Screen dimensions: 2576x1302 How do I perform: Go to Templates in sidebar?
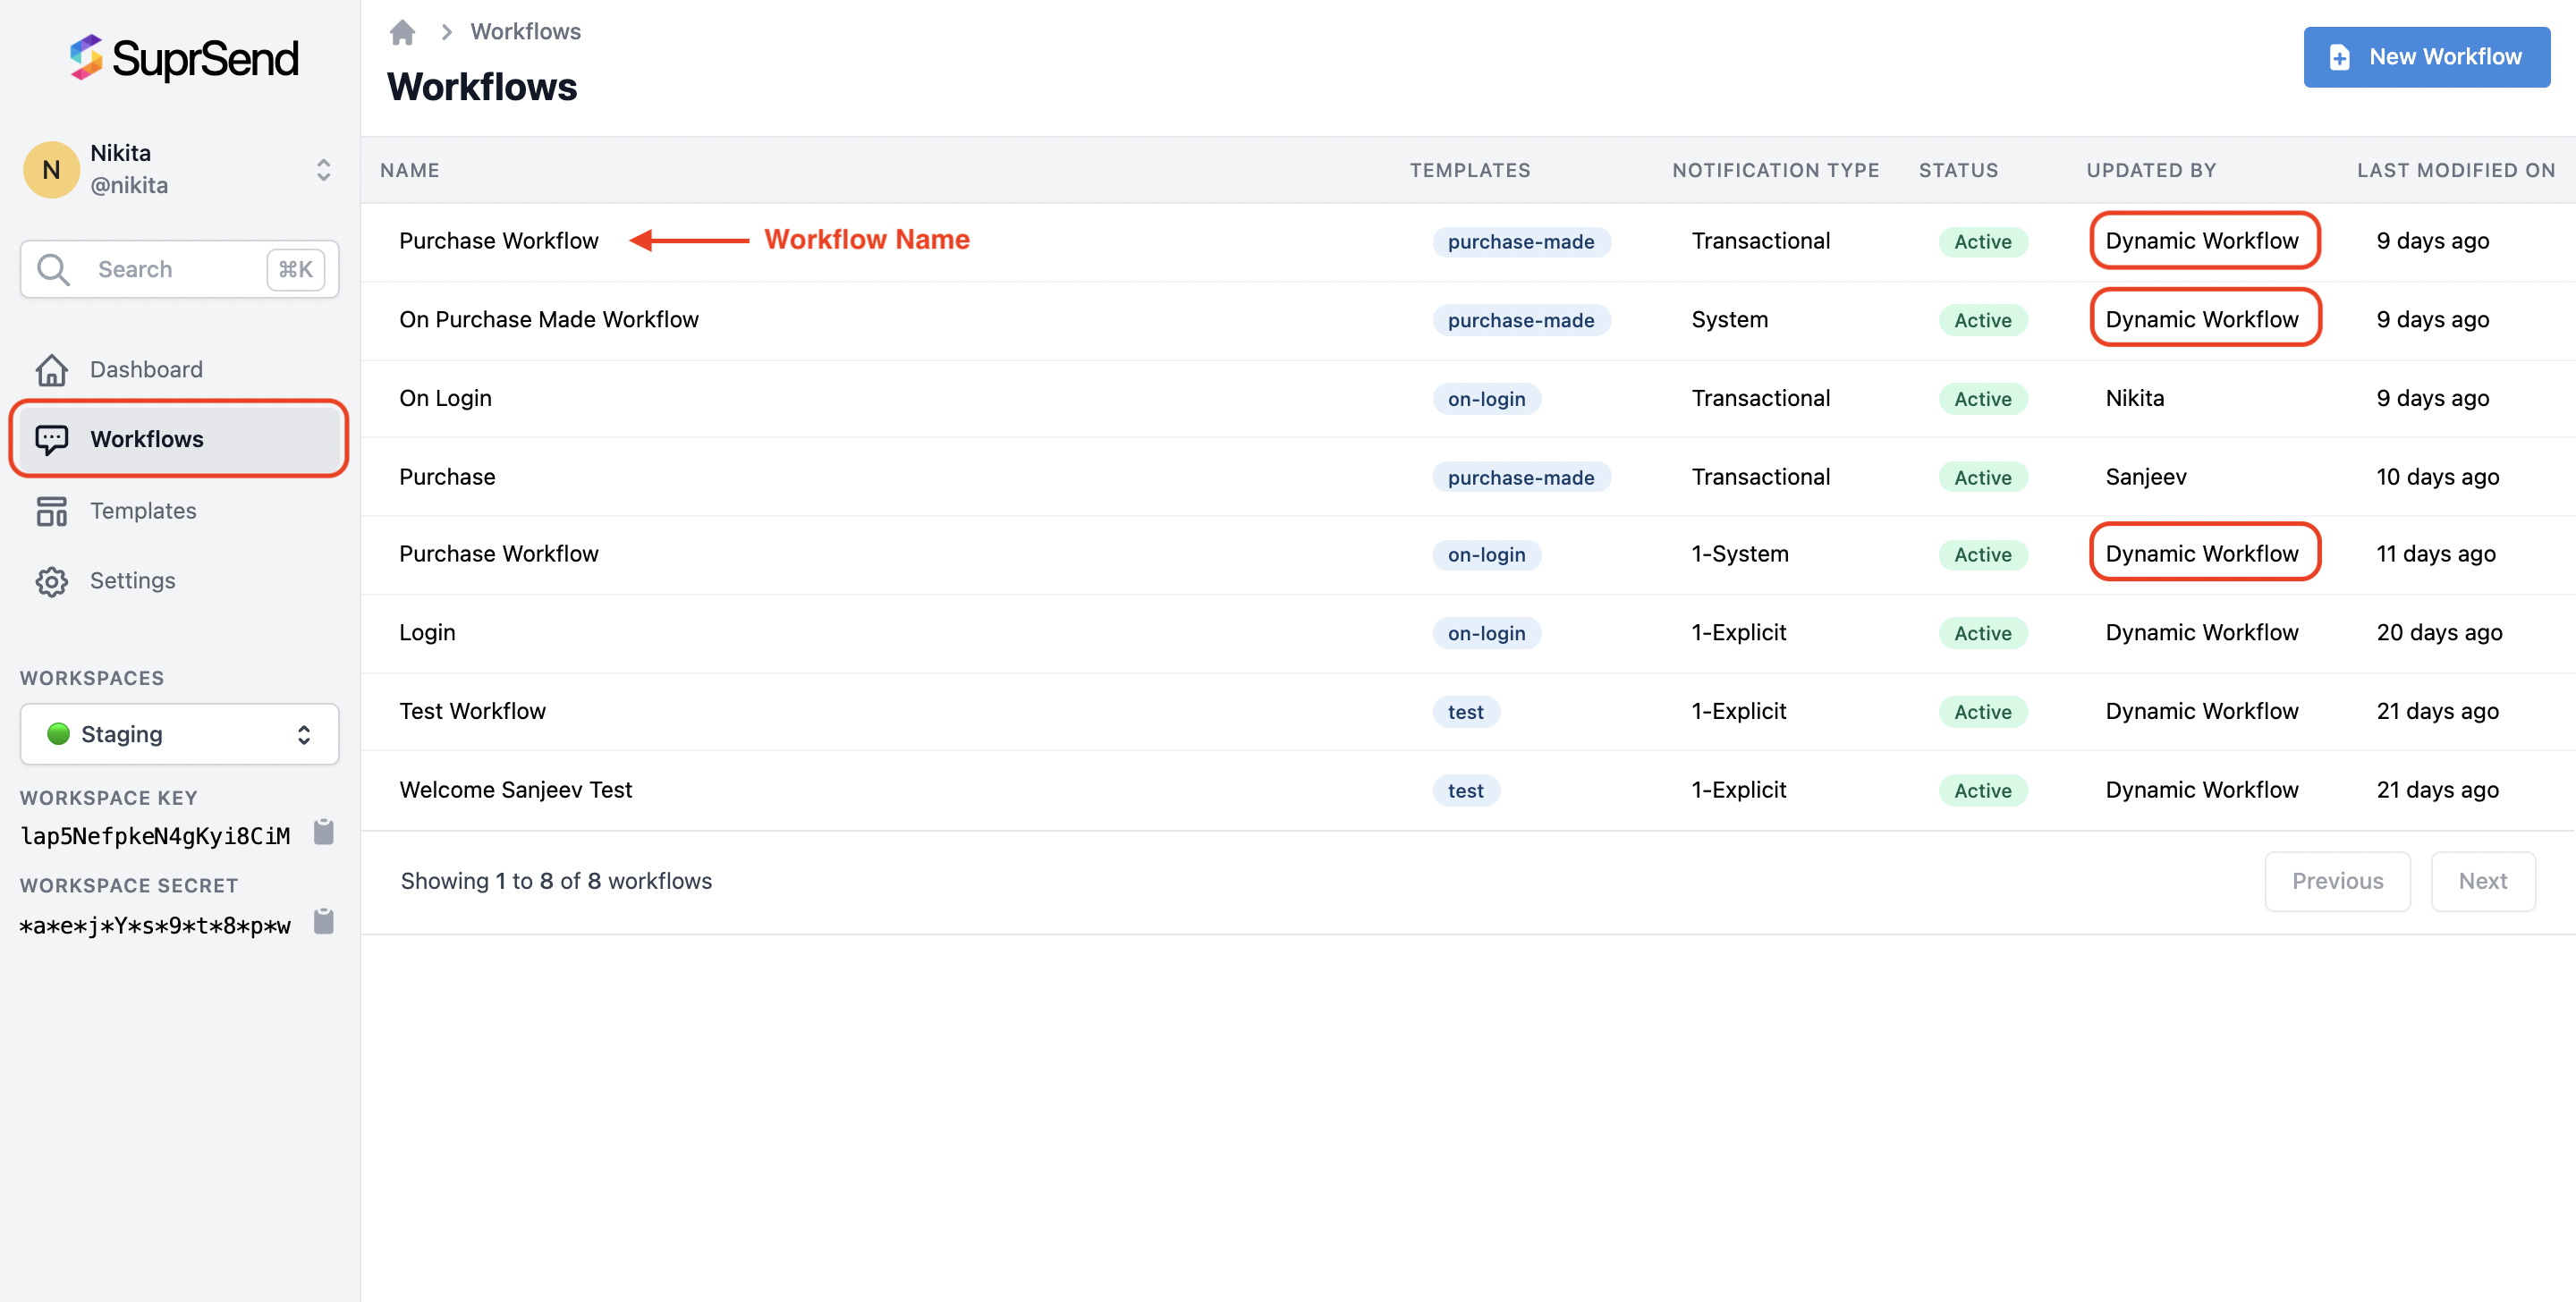tap(143, 511)
